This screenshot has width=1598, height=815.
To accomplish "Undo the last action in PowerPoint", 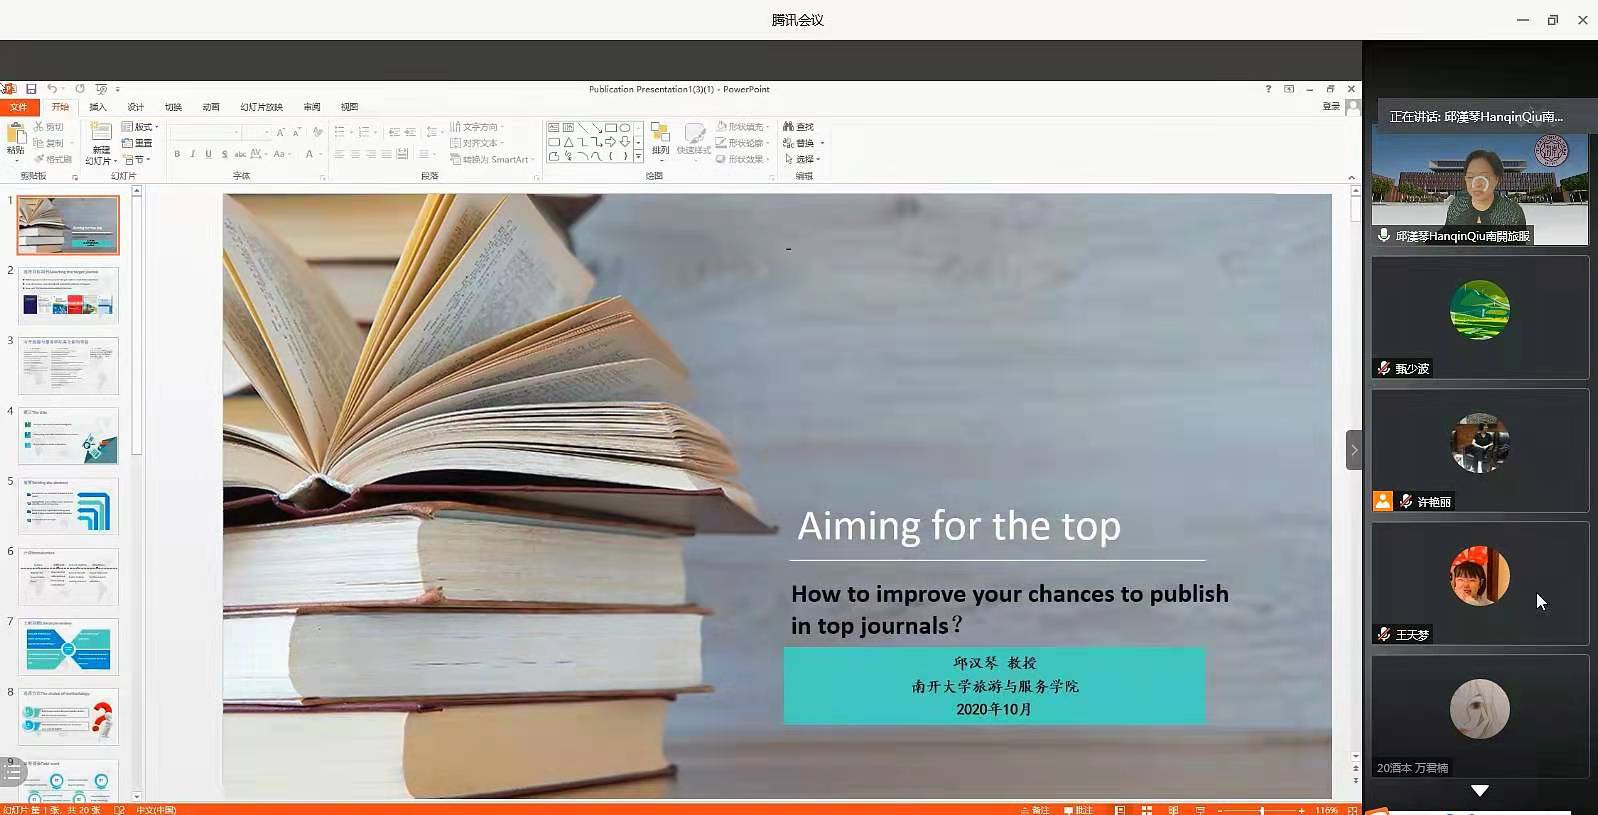I will click(51, 89).
